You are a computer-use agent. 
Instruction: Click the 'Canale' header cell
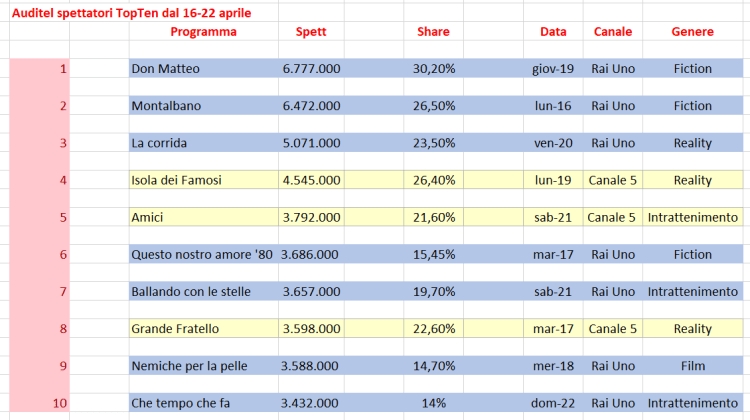(613, 32)
